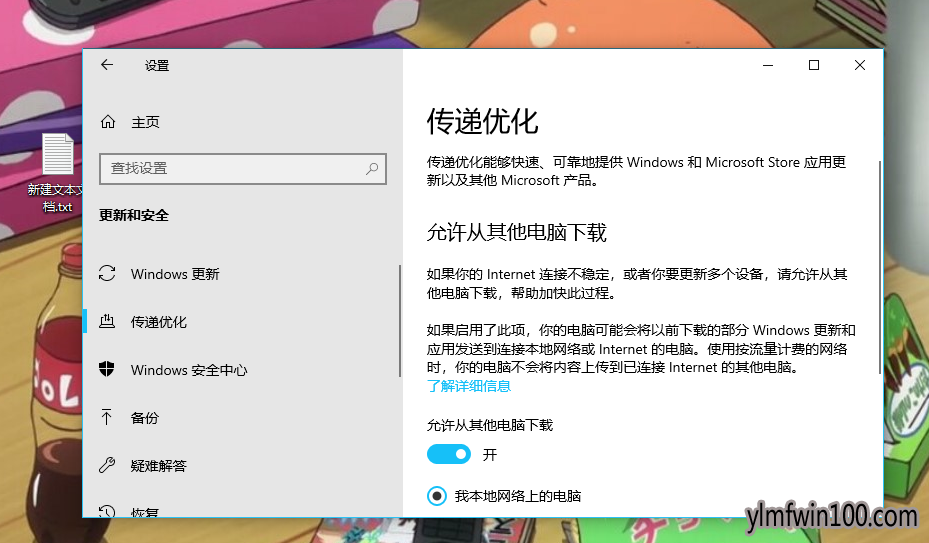The height and width of the screenshot is (543, 929).
Task: Click the Windows 更新 sync icon
Action: (107, 273)
